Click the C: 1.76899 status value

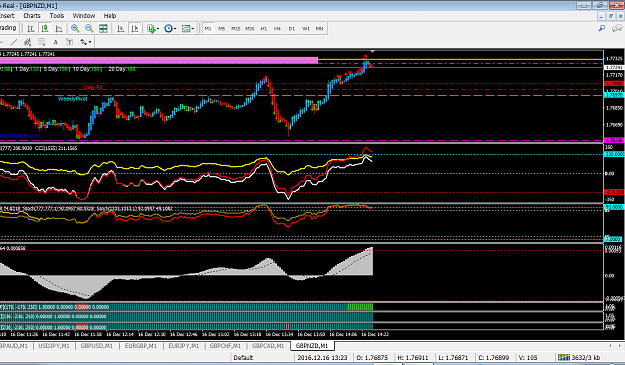click(494, 357)
